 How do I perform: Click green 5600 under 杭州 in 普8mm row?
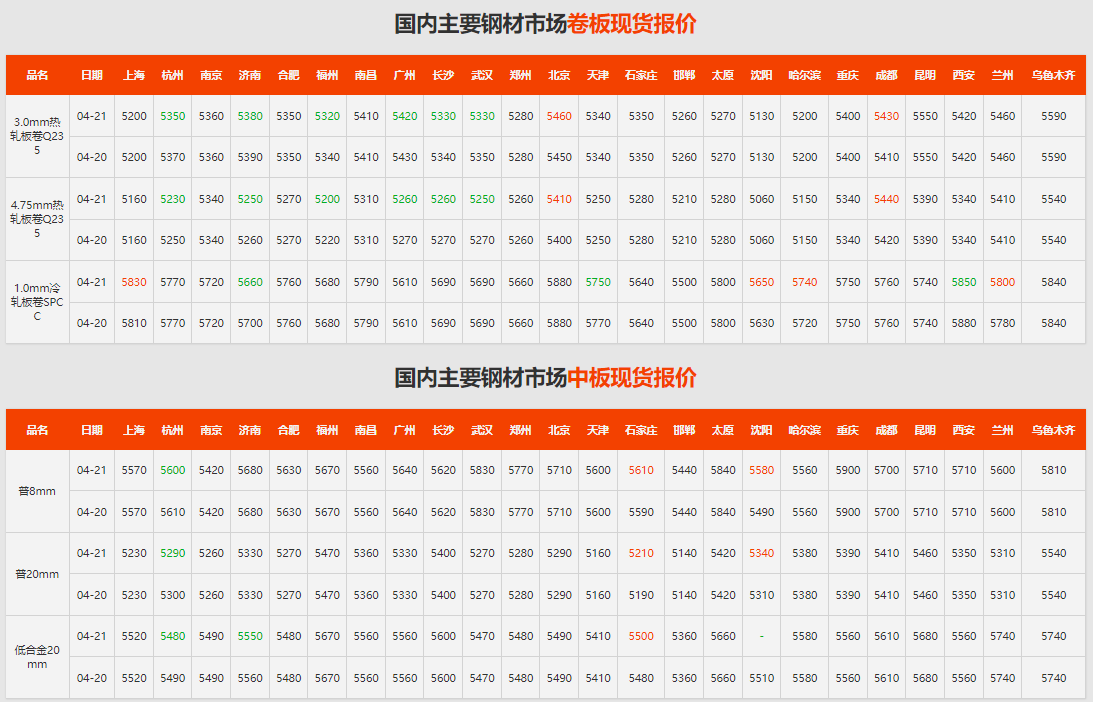coord(173,470)
